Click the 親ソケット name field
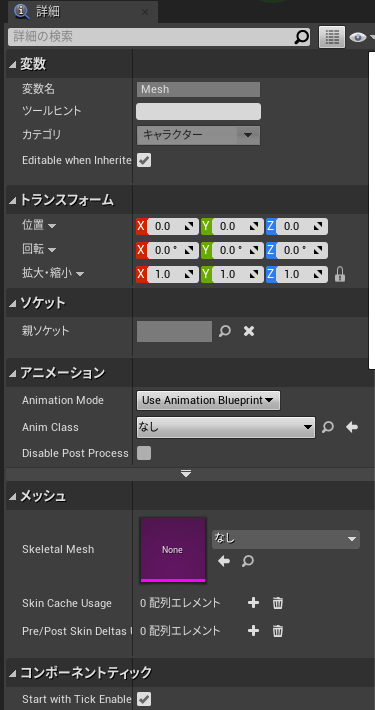This screenshot has width=375, height=710. [174, 331]
